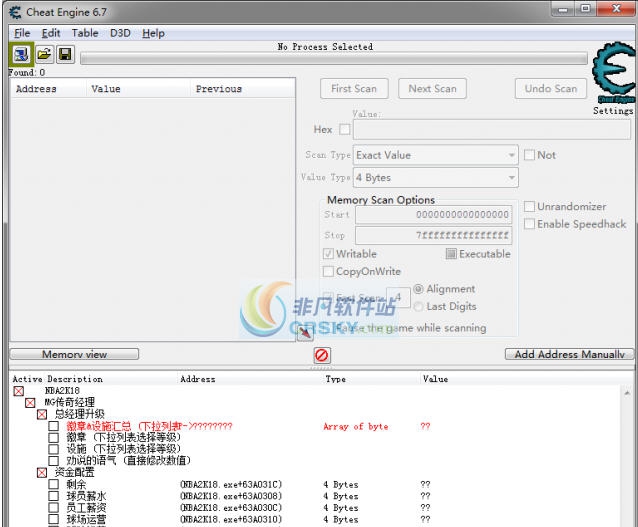This screenshot has width=638, height=527.
Task: Open a cheat table file icon
Action: [x=44, y=54]
